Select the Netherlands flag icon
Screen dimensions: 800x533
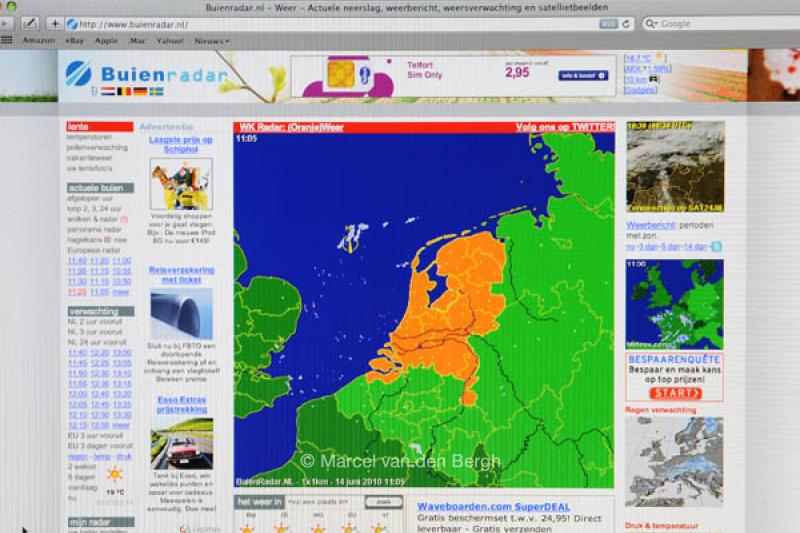tap(108, 92)
